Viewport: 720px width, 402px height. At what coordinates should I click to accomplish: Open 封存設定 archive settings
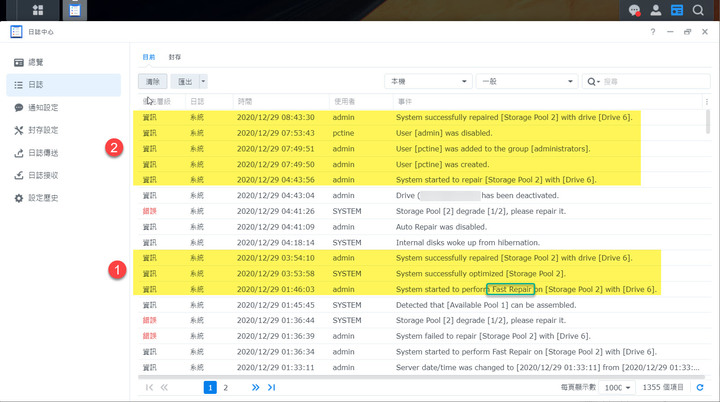coord(64,130)
